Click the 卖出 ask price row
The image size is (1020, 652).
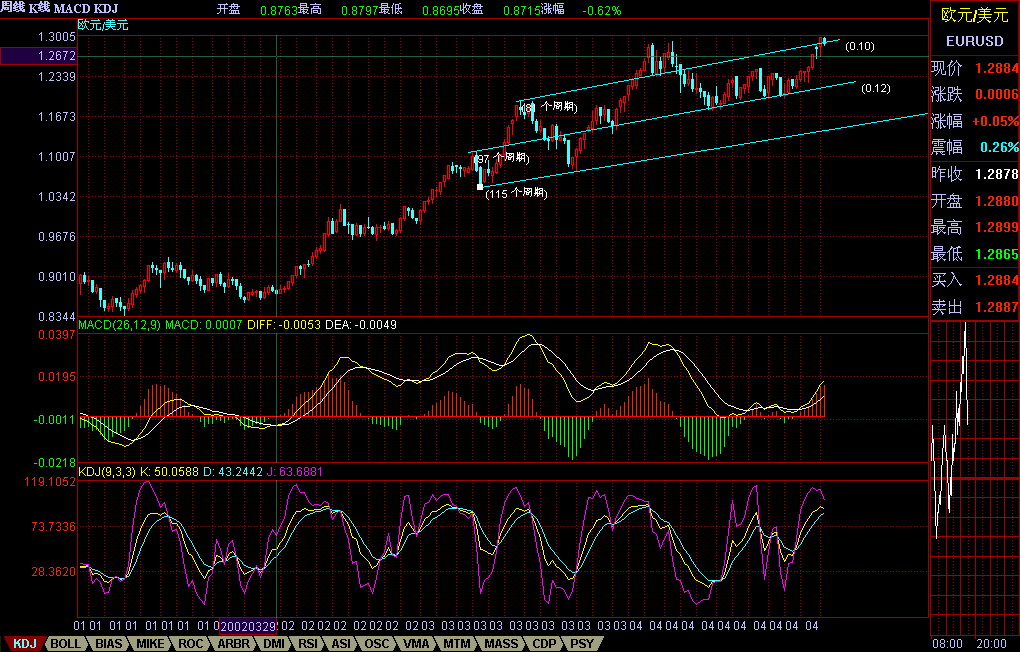(x=974, y=307)
